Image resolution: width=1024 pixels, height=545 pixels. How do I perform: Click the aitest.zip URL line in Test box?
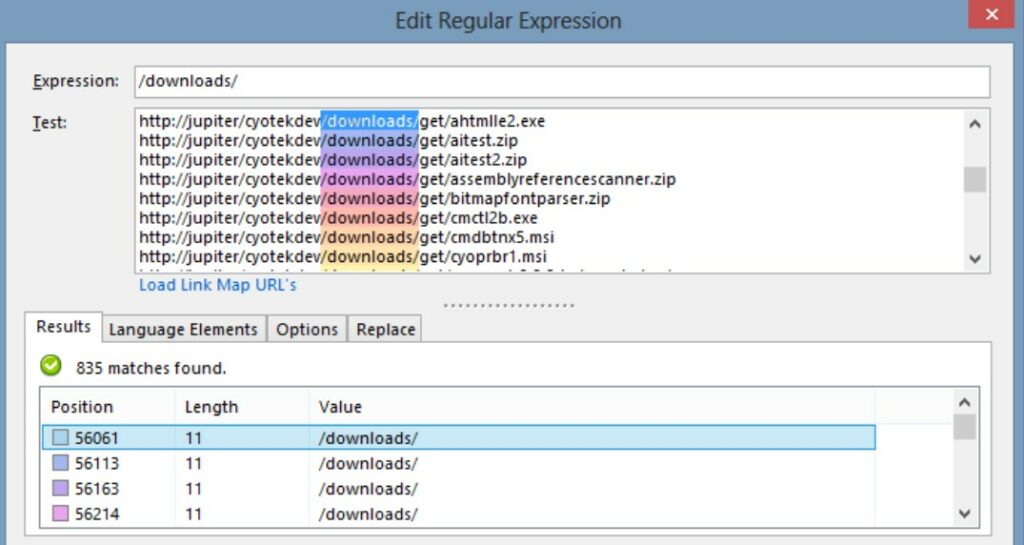[328, 141]
